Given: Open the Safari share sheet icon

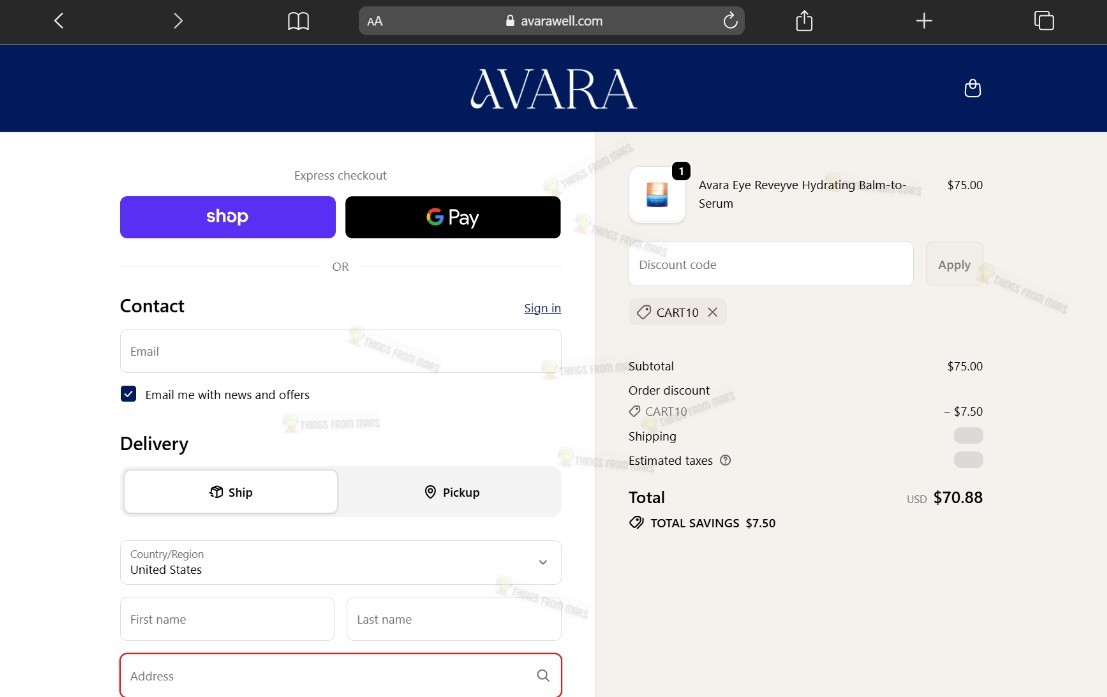Looking at the screenshot, I should (804, 20).
